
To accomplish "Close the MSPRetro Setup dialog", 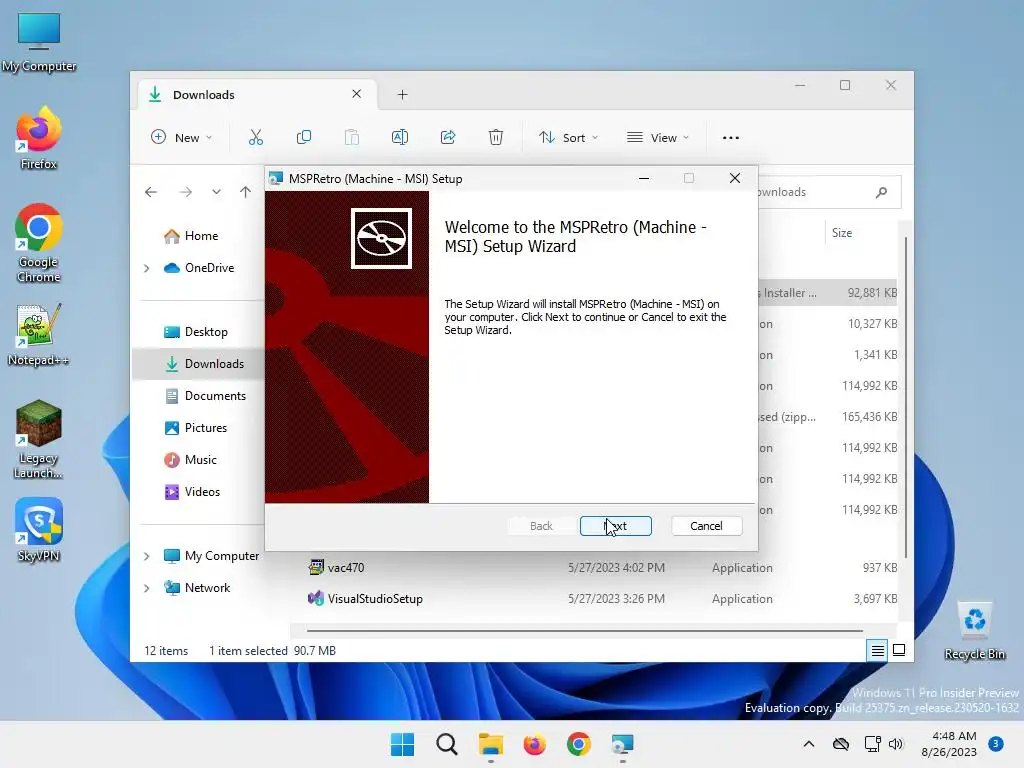I will pos(735,178).
